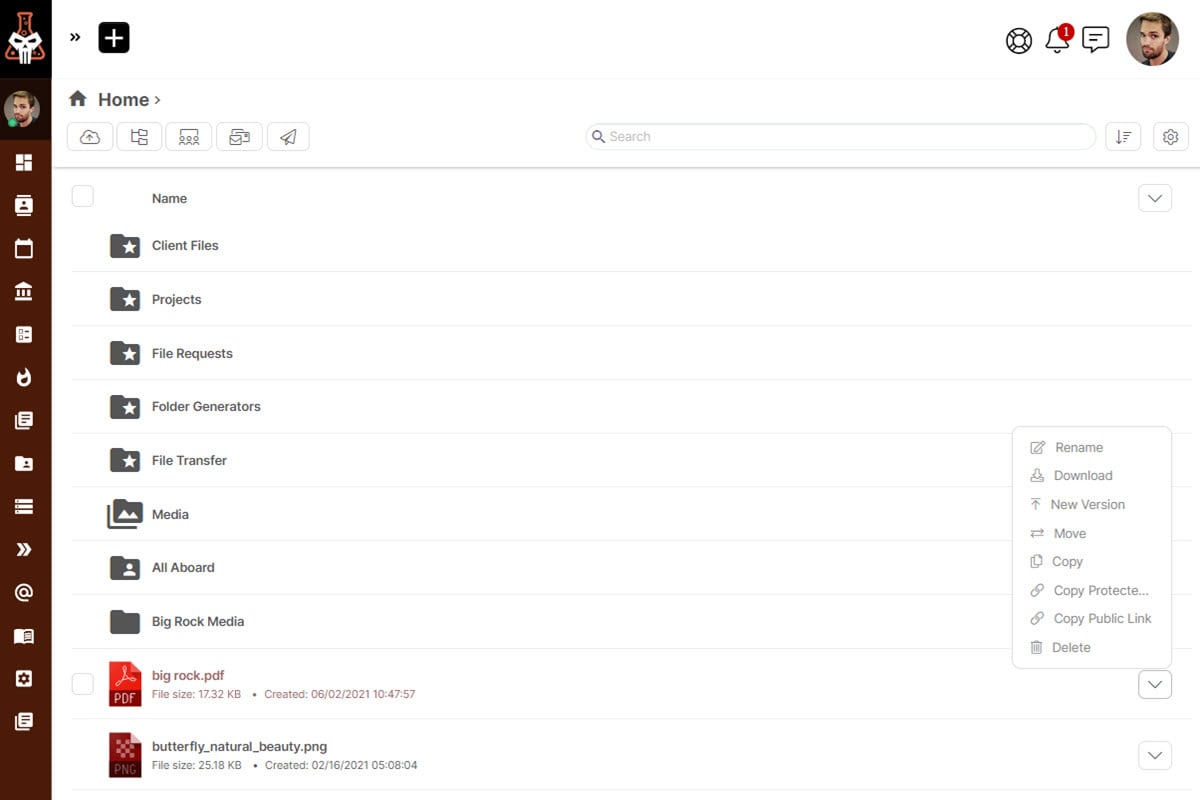Open butterfly_natural_beauty.png file
This screenshot has height=800, width=1200.
(x=239, y=746)
